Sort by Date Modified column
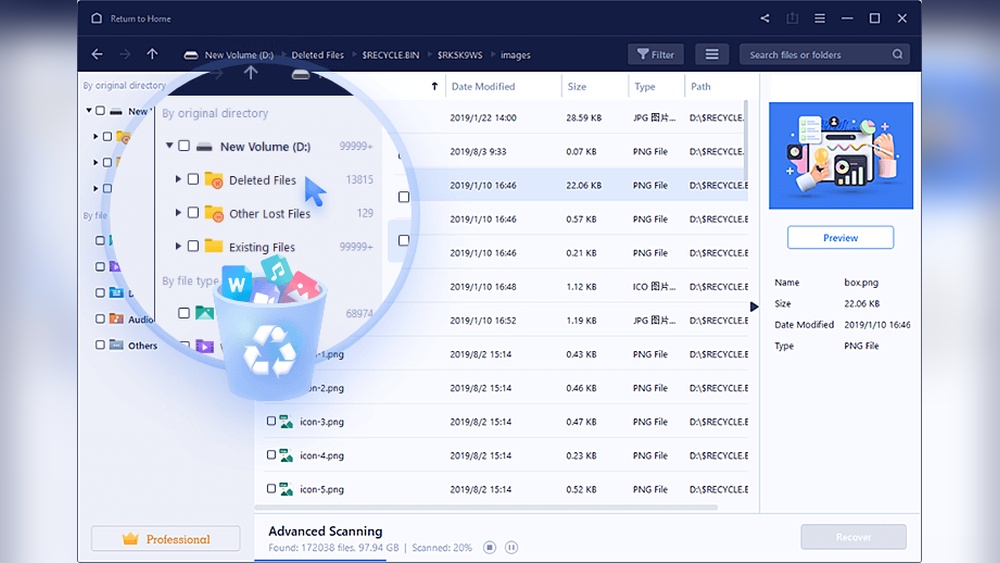The height and width of the screenshot is (563, 1000). (x=483, y=86)
